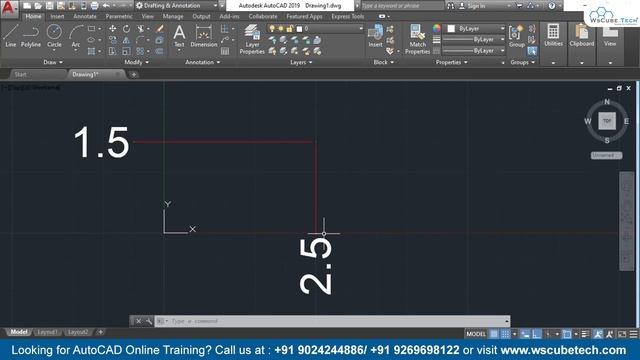Screen dimensions: 640x360
Task: Expand the Properties panel dropdown
Action: (451, 62)
